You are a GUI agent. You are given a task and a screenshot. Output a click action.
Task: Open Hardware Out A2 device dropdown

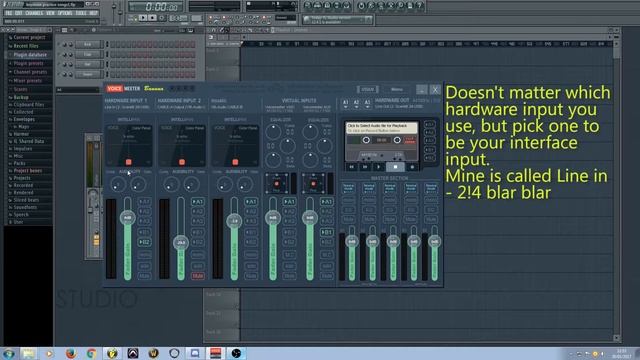coord(356,104)
